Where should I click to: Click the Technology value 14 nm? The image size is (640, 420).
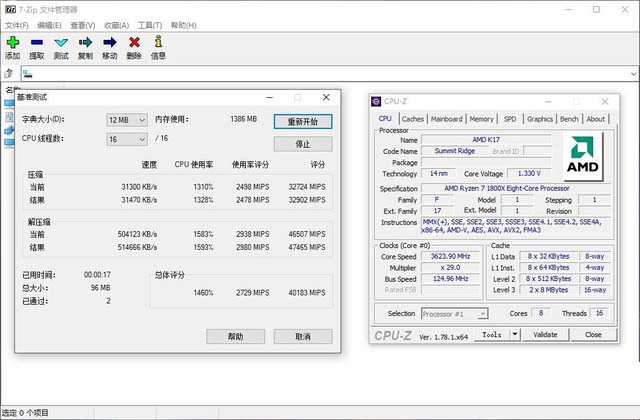[x=439, y=173]
